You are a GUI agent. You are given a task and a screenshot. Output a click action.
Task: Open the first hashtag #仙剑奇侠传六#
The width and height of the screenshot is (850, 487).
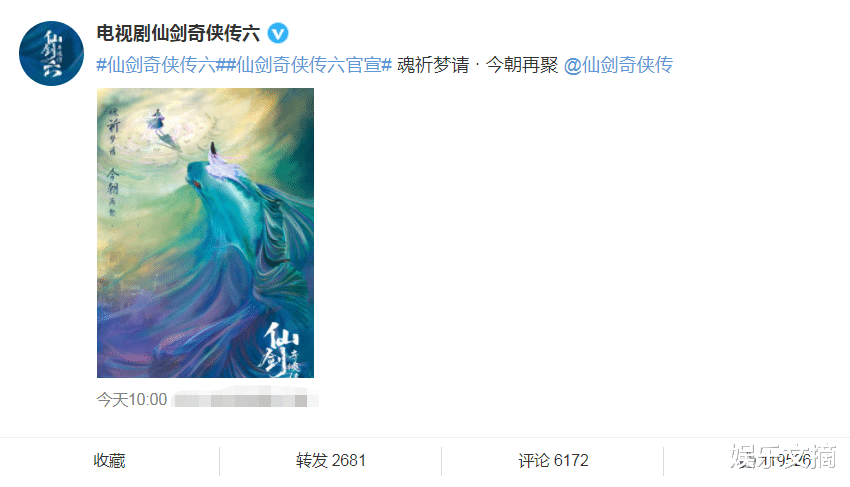[x=159, y=65]
